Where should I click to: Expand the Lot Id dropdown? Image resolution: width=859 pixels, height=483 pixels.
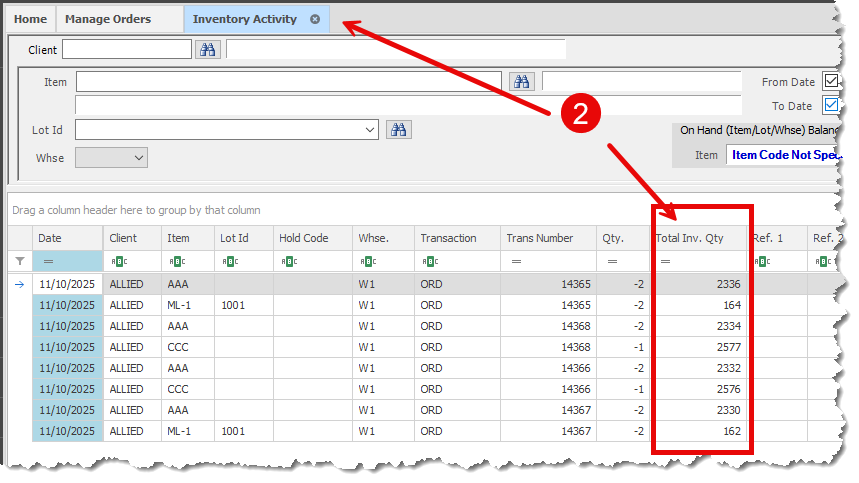(370, 129)
